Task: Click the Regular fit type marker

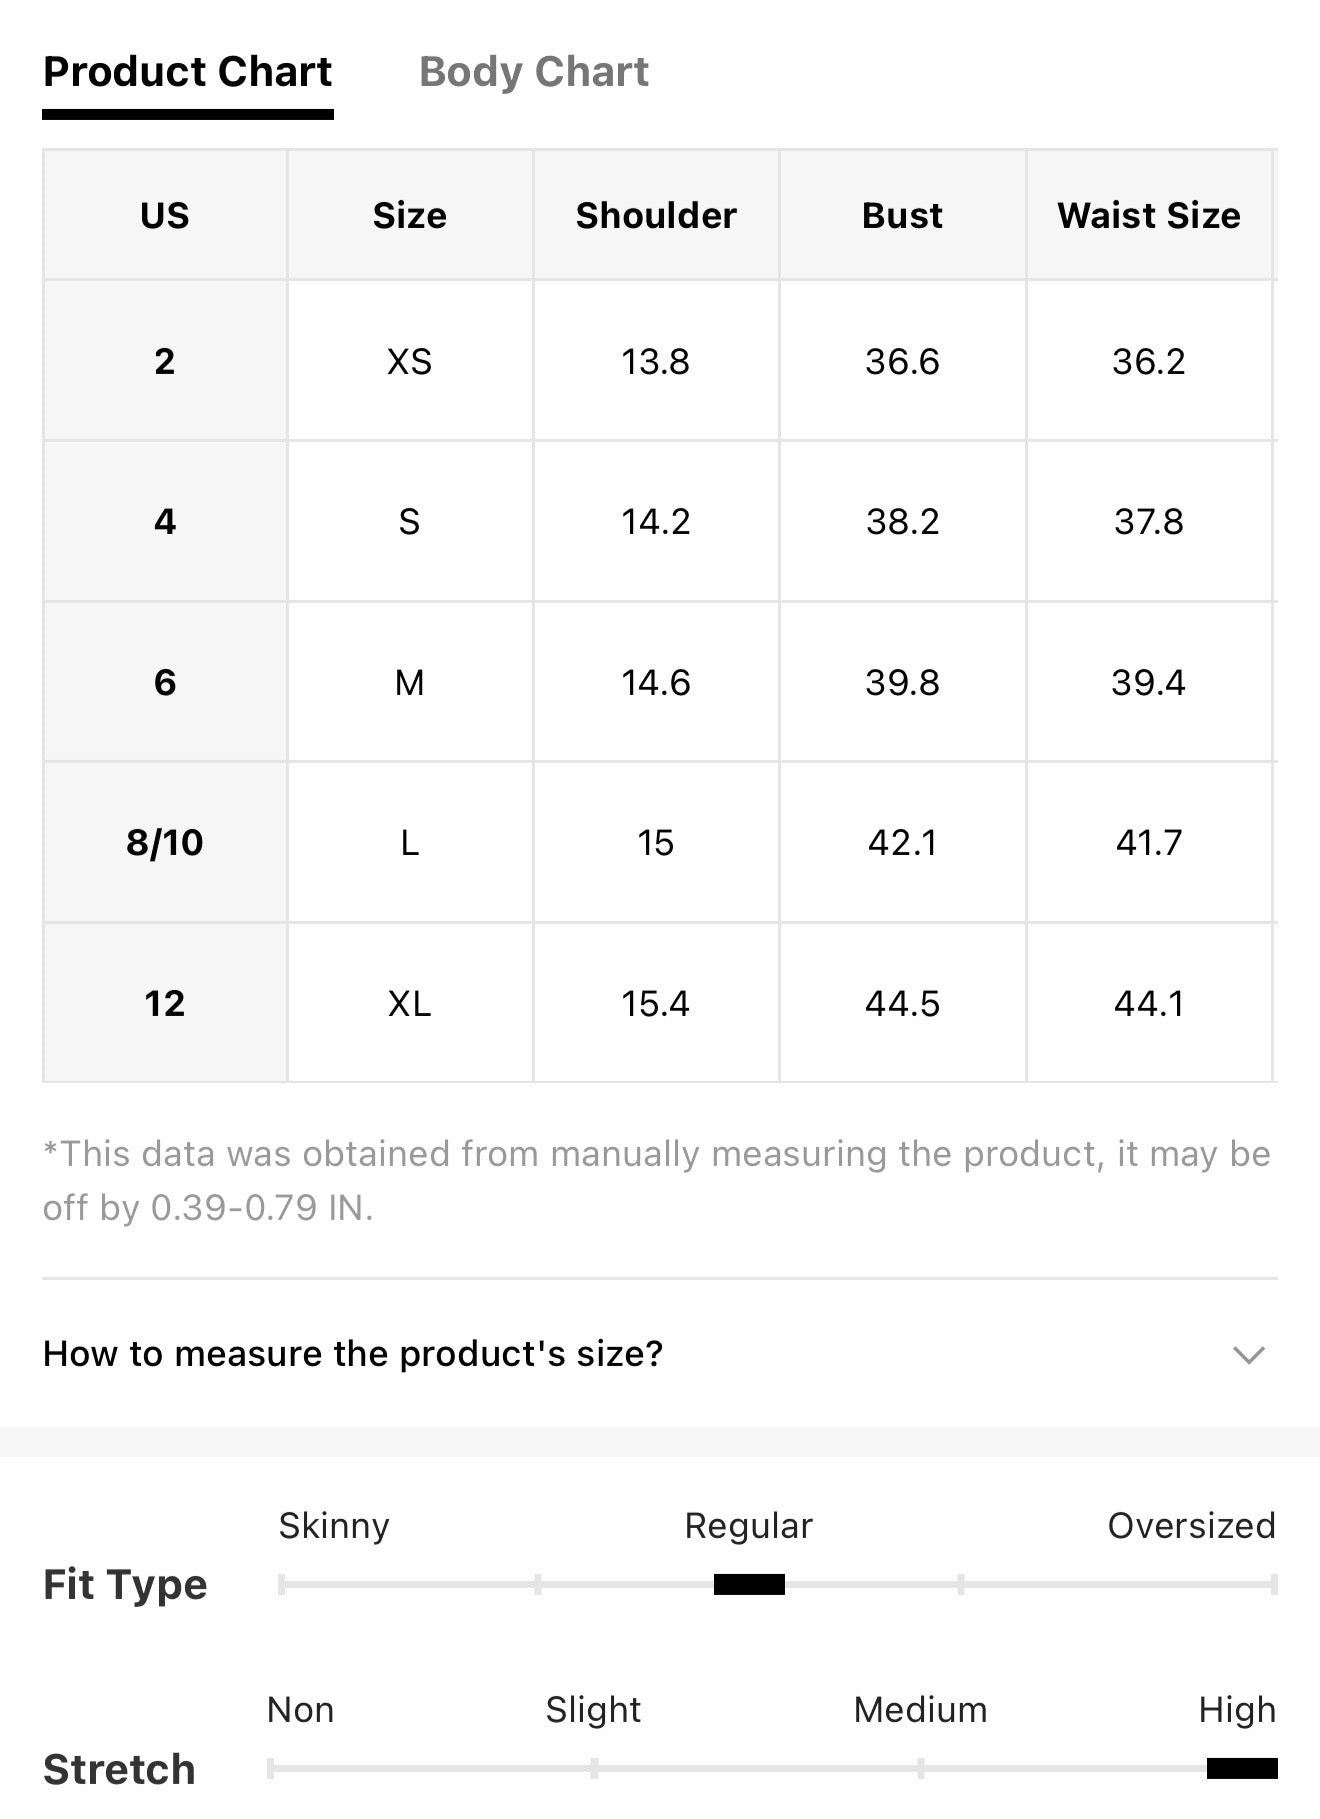Action: point(749,1584)
